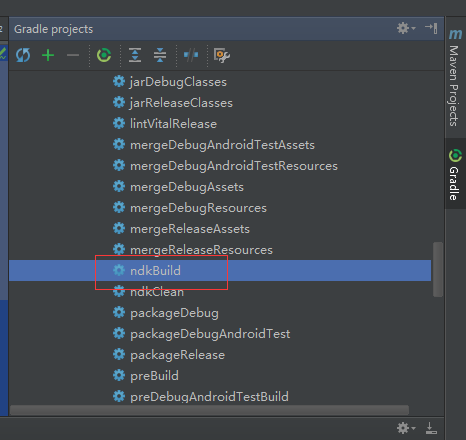Select the mergeDebugAndroidTestResources task
The image size is (466, 440).
[x=234, y=166]
